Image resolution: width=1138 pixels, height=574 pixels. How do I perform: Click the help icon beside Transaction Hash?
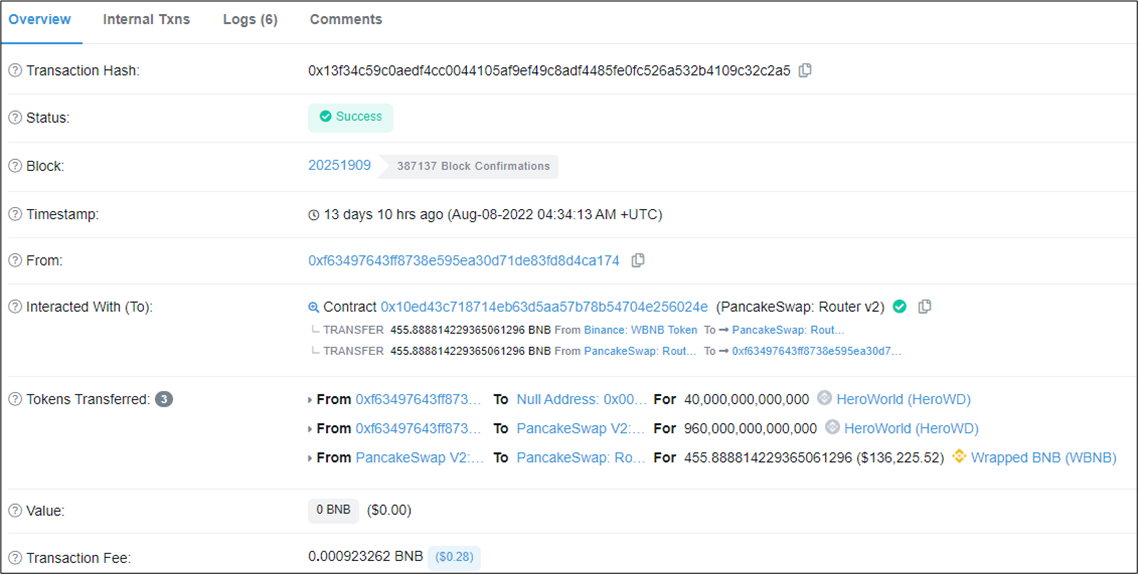pos(15,70)
